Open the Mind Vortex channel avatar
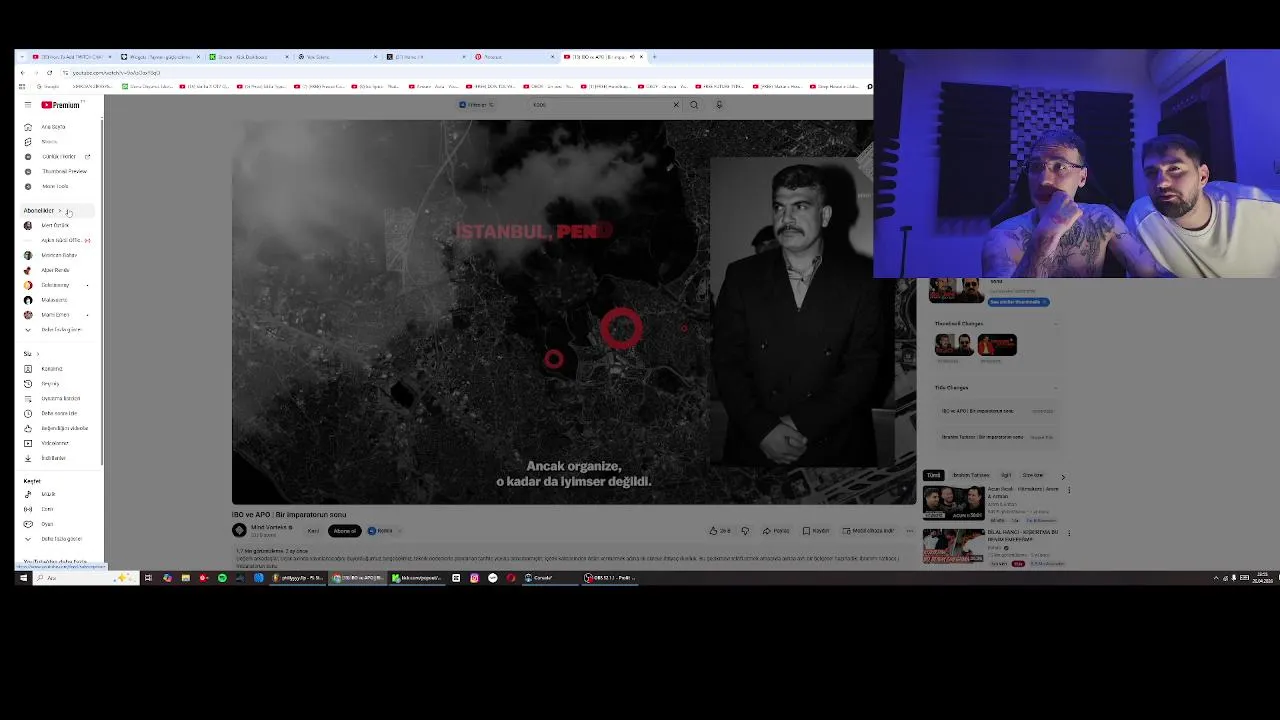This screenshot has width=1280, height=720. 239,531
